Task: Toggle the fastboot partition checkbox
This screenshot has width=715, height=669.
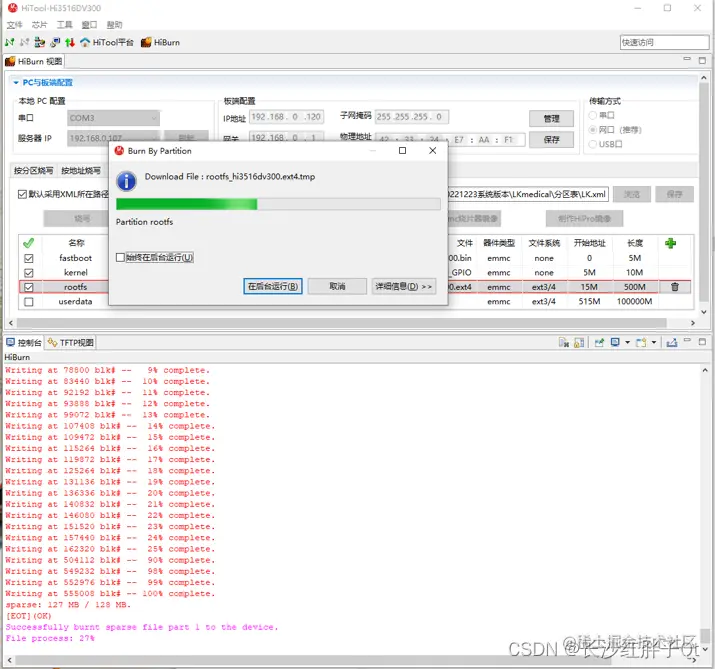Action: pos(29,258)
